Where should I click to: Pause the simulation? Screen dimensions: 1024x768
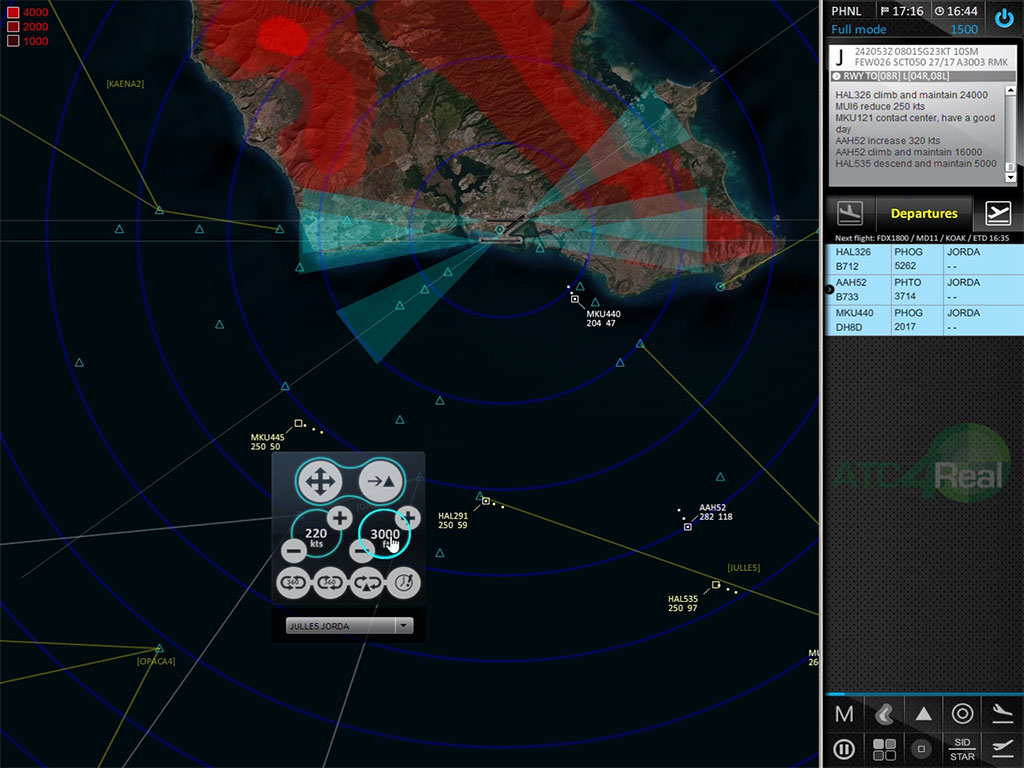pos(844,748)
